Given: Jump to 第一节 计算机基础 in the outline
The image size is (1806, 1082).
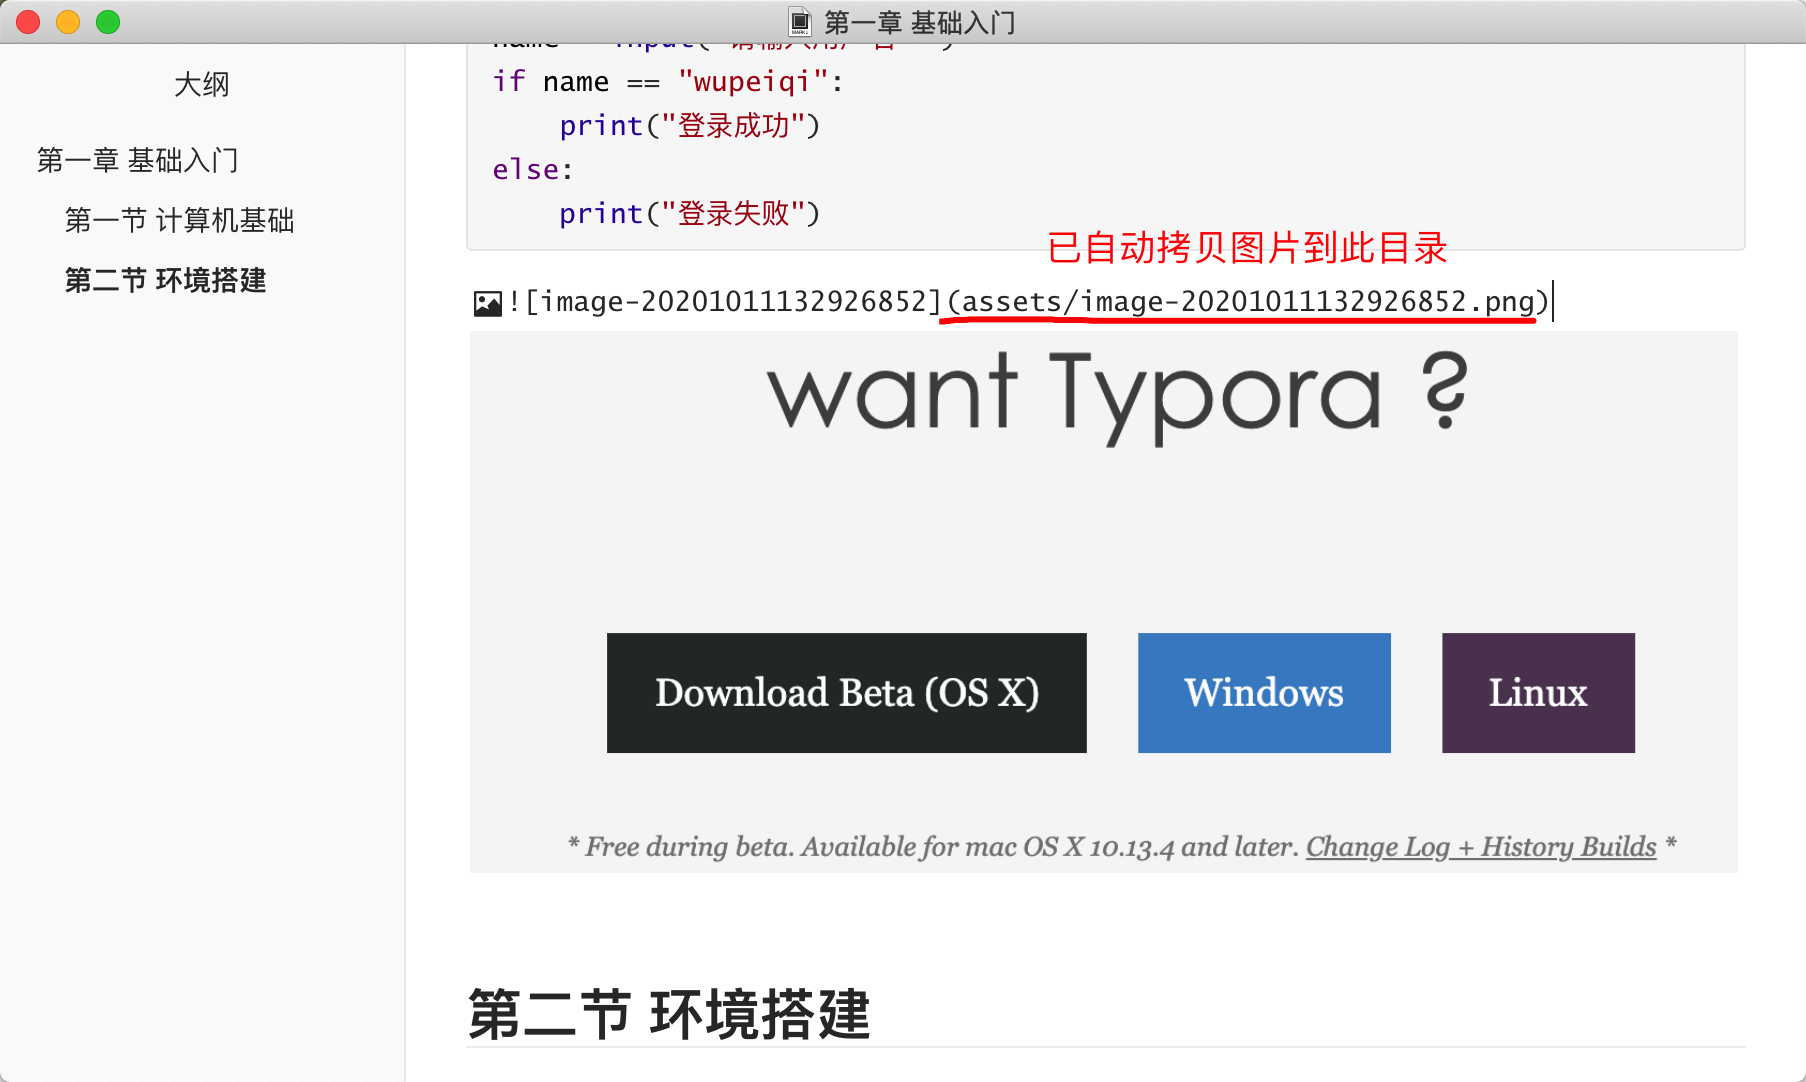Looking at the screenshot, I should click(179, 220).
